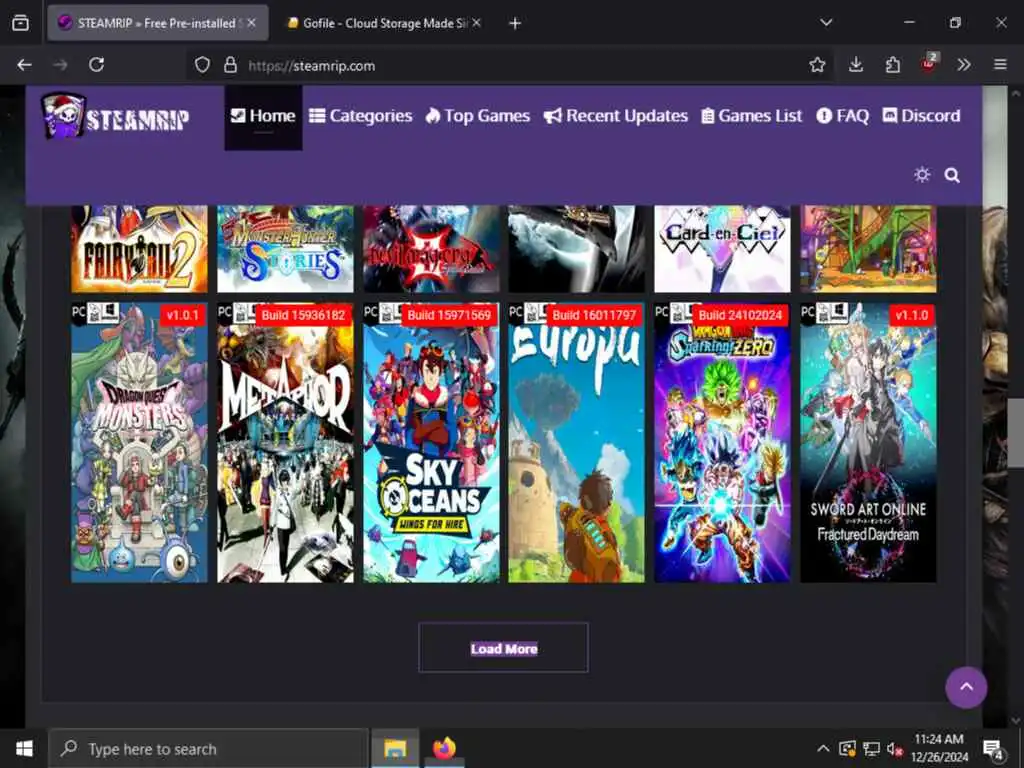Click the v1.1.0 version badge
Image resolution: width=1024 pixels, height=768 pixels.
pyautogui.click(x=911, y=315)
